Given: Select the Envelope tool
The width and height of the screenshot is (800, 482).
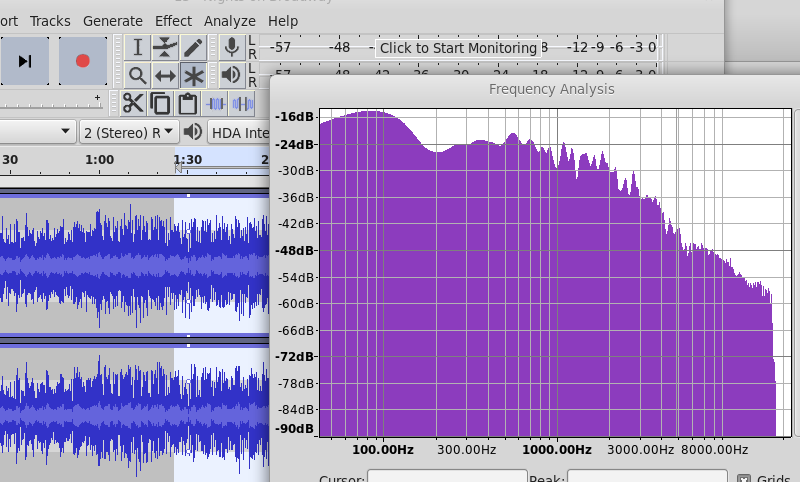Looking at the screenshot, I should [165, 47].
